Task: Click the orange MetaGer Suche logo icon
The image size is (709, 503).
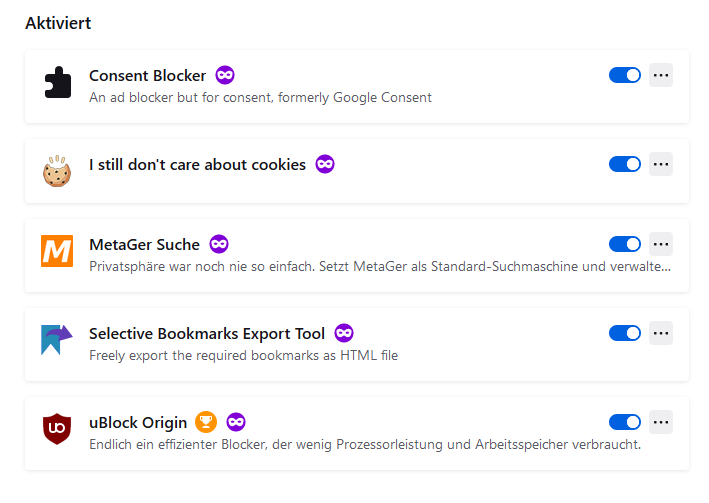Action: coord(58,251)
